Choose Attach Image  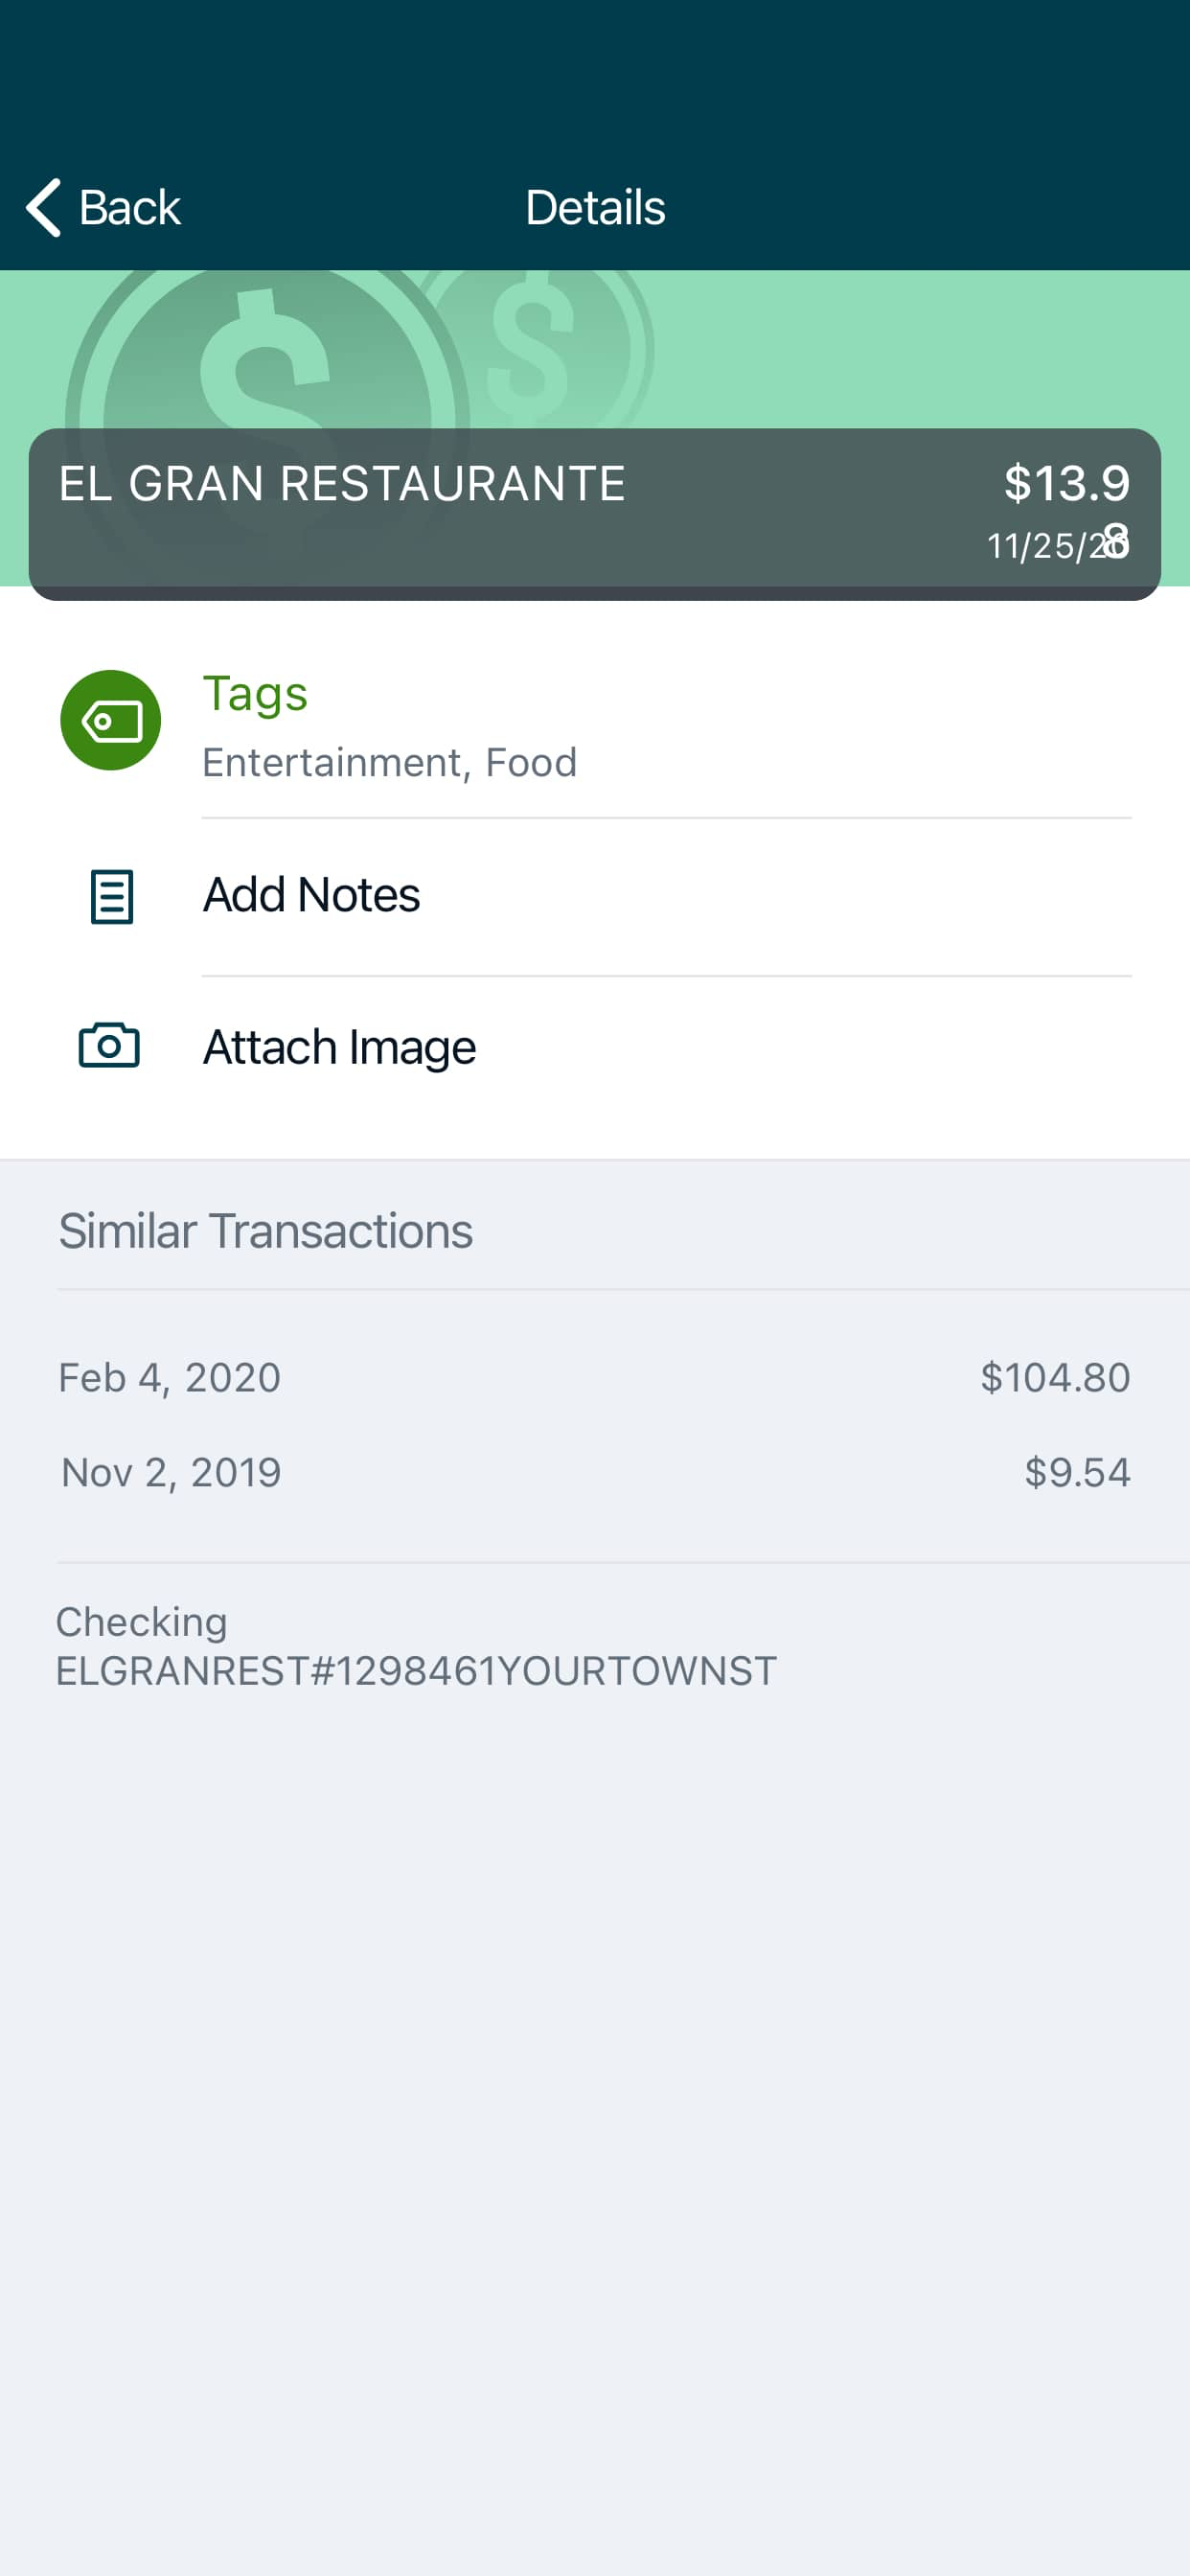[x=339, y=1047]
